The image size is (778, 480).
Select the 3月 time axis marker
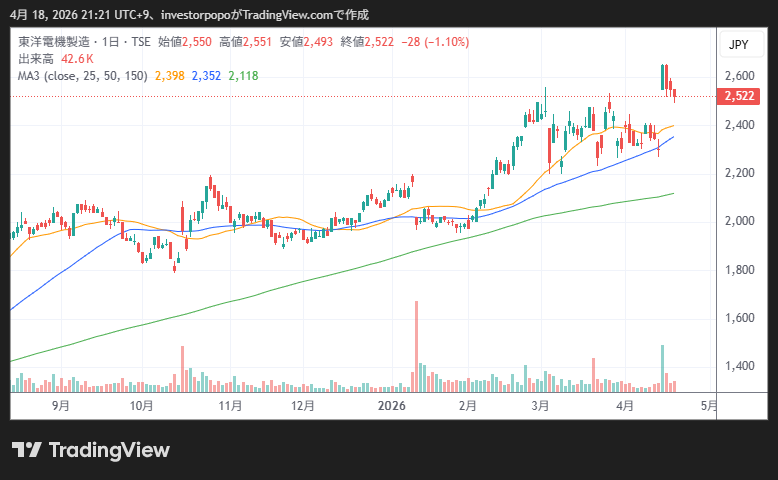coord(541,406)
